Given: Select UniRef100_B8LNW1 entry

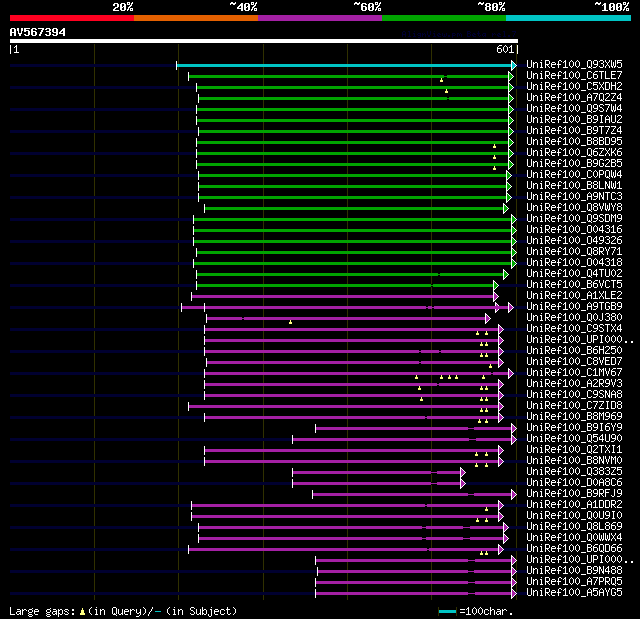Looking at the screenshot, I should [x=574, y=186].
